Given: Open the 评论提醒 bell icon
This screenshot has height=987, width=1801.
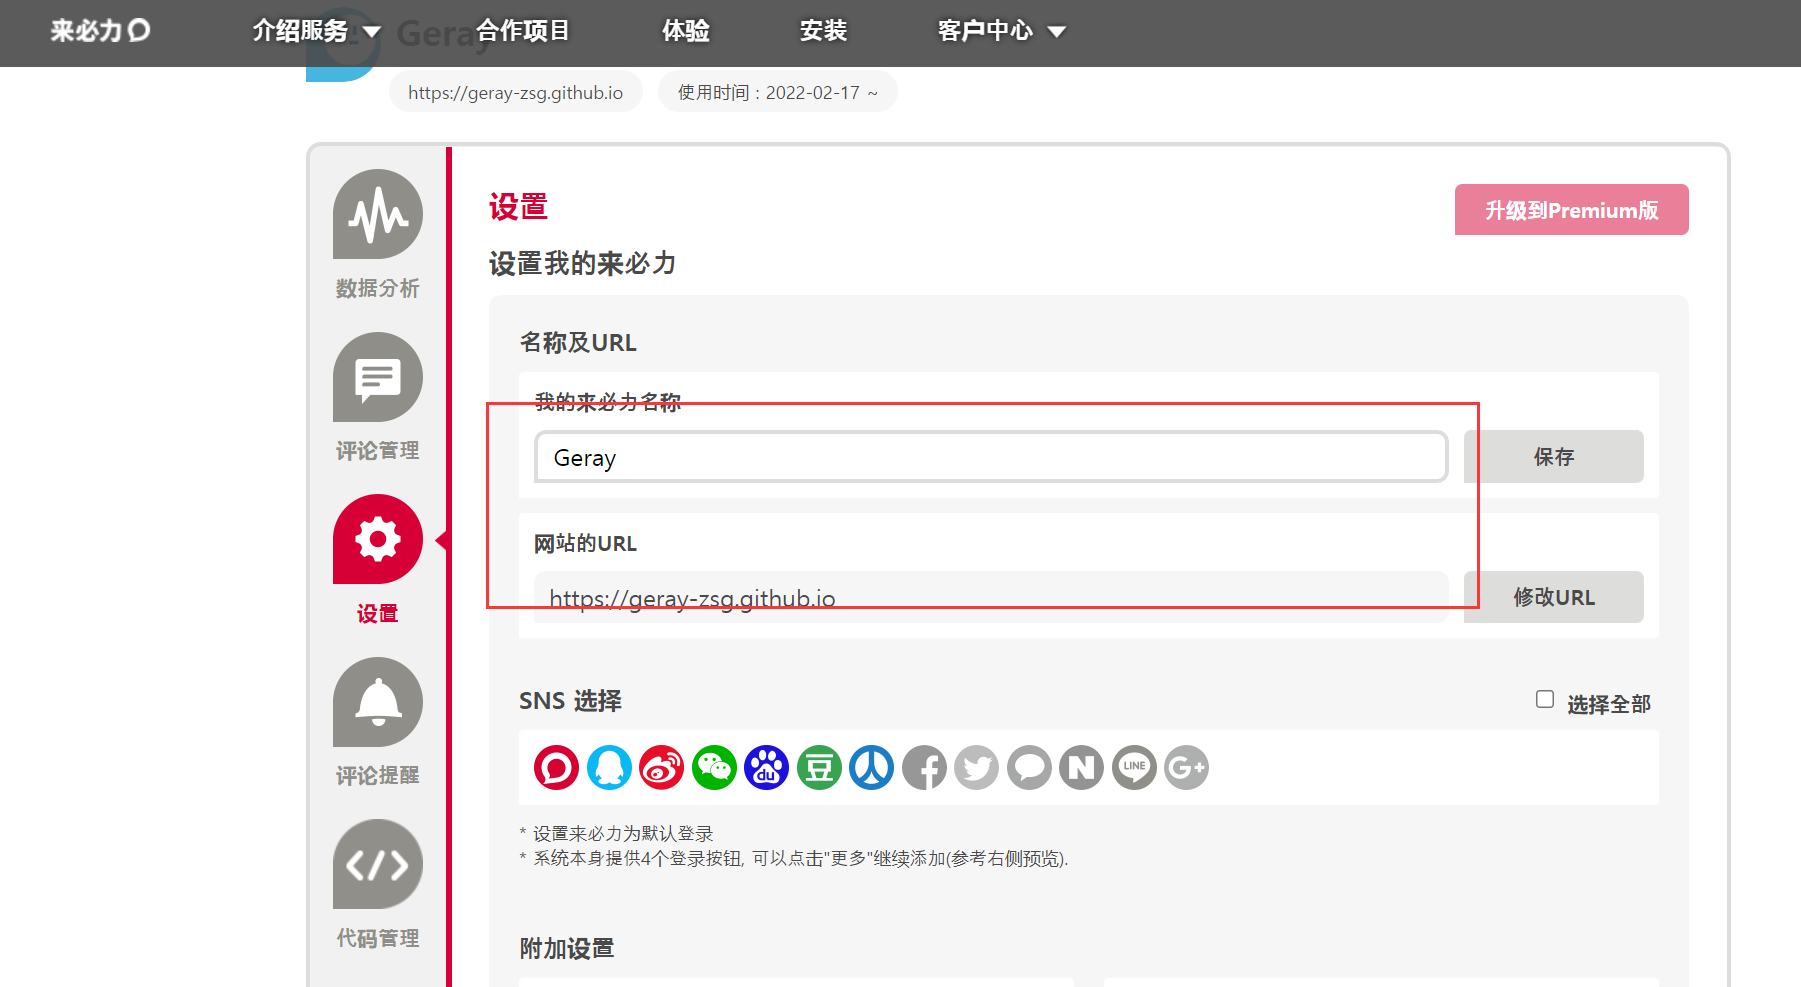Looking at the screenshot, I should pyautogui.click(x=378, y=702).
